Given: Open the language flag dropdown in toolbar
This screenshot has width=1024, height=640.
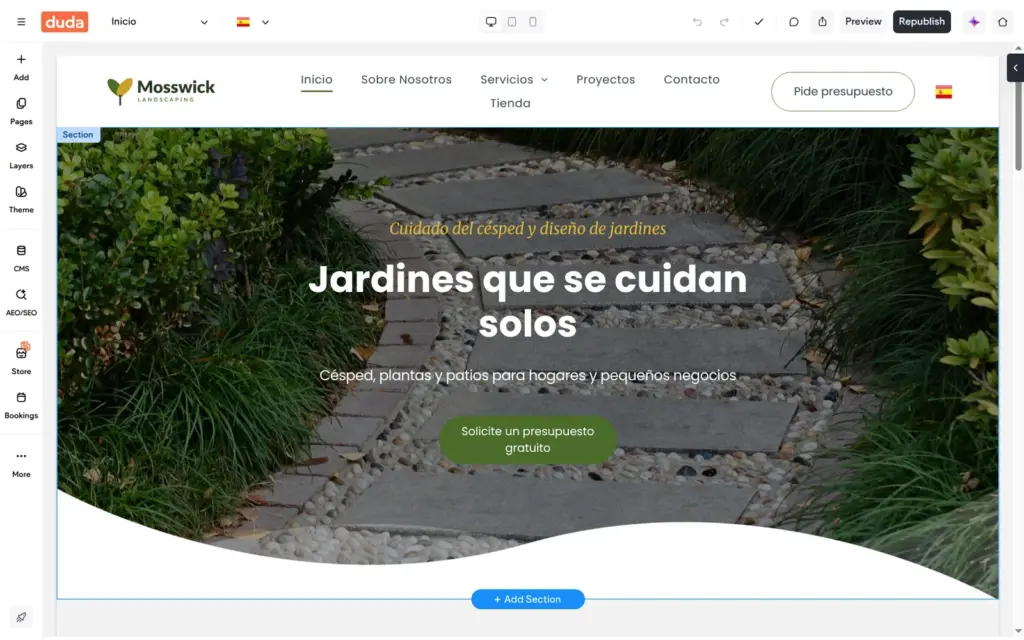Looking at the screenshot, I should coord(253,22).
